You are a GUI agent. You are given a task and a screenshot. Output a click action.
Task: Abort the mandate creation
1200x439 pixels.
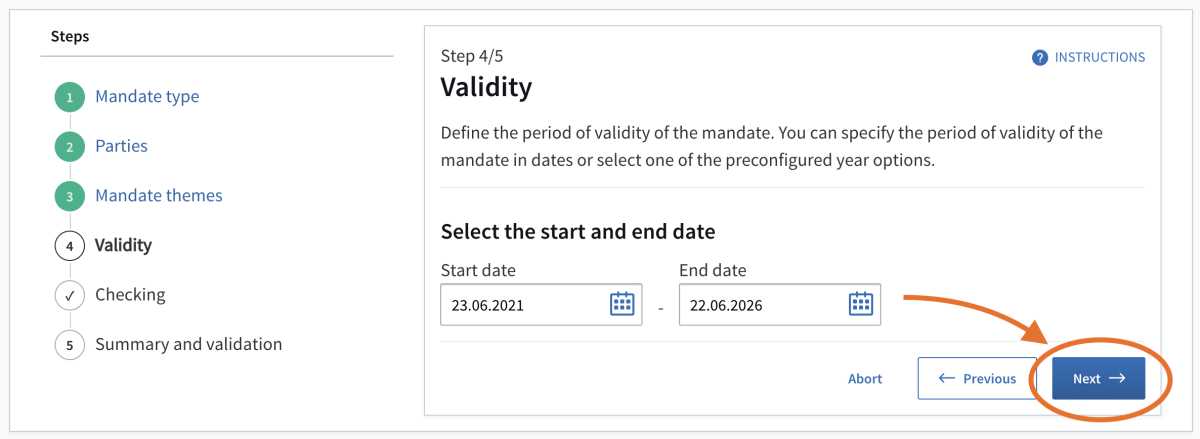(x=865, y=379)
